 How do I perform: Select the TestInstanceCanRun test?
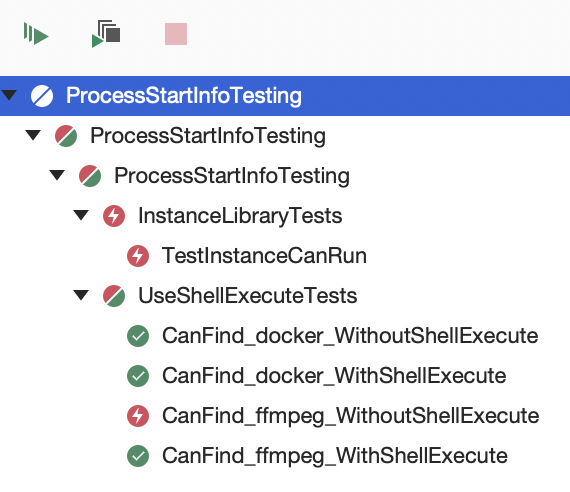point(264,256)
